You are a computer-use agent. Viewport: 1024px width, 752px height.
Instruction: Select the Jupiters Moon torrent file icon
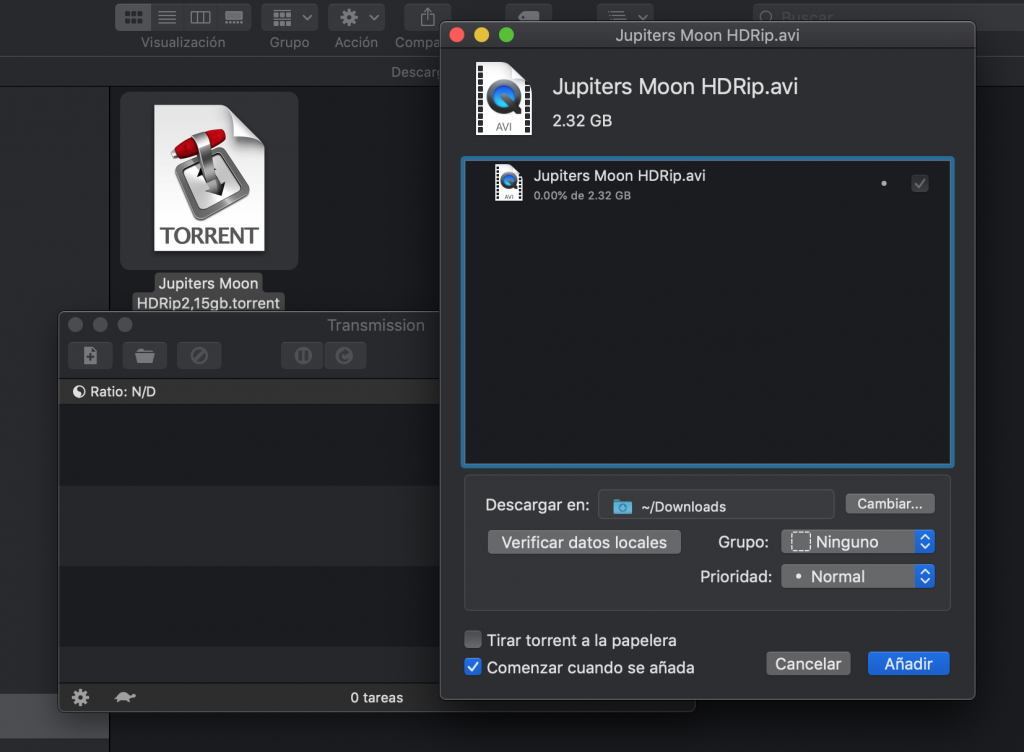209,178
